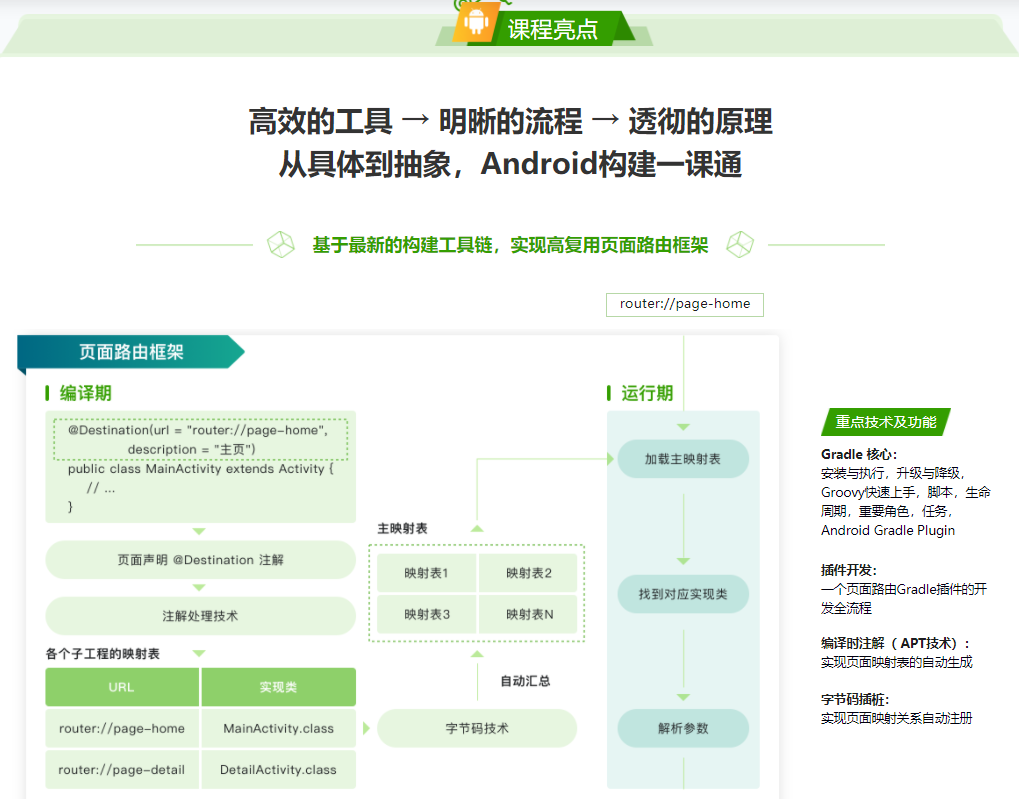Click the arrowhead pointing into 加载主映射表 from the left
This screenshot has width=1019, height=799.
[606, 459]
